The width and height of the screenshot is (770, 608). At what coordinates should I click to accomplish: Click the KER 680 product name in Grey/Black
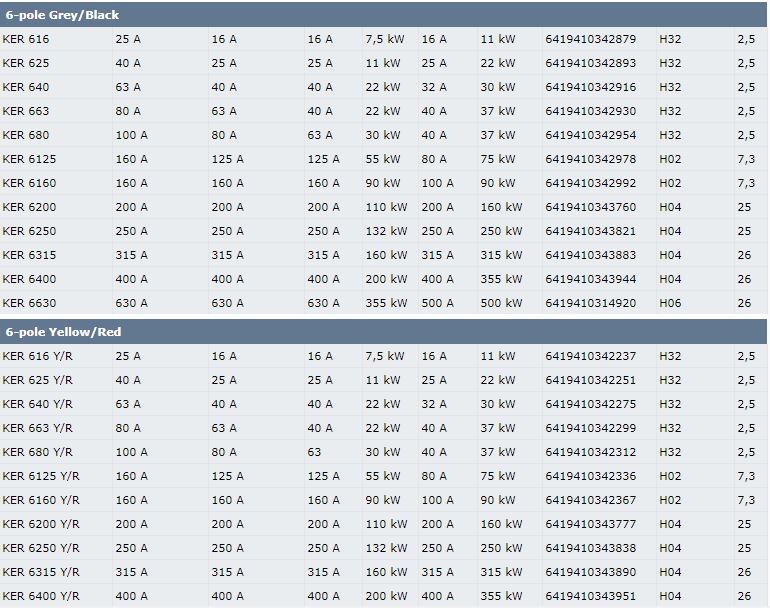pos(26,135)
